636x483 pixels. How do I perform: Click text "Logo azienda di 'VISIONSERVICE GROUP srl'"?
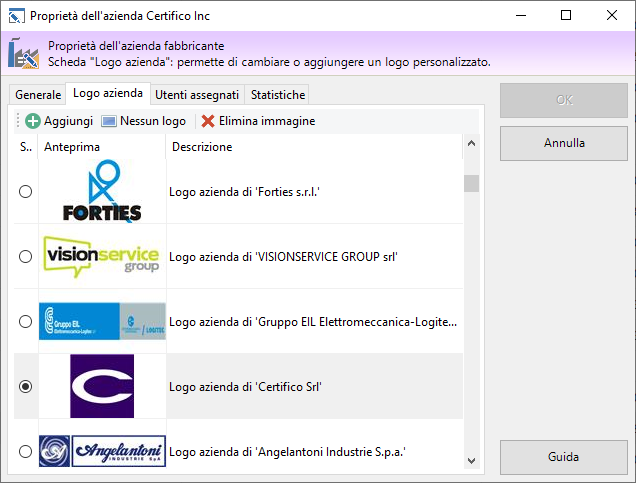[283, 257]
